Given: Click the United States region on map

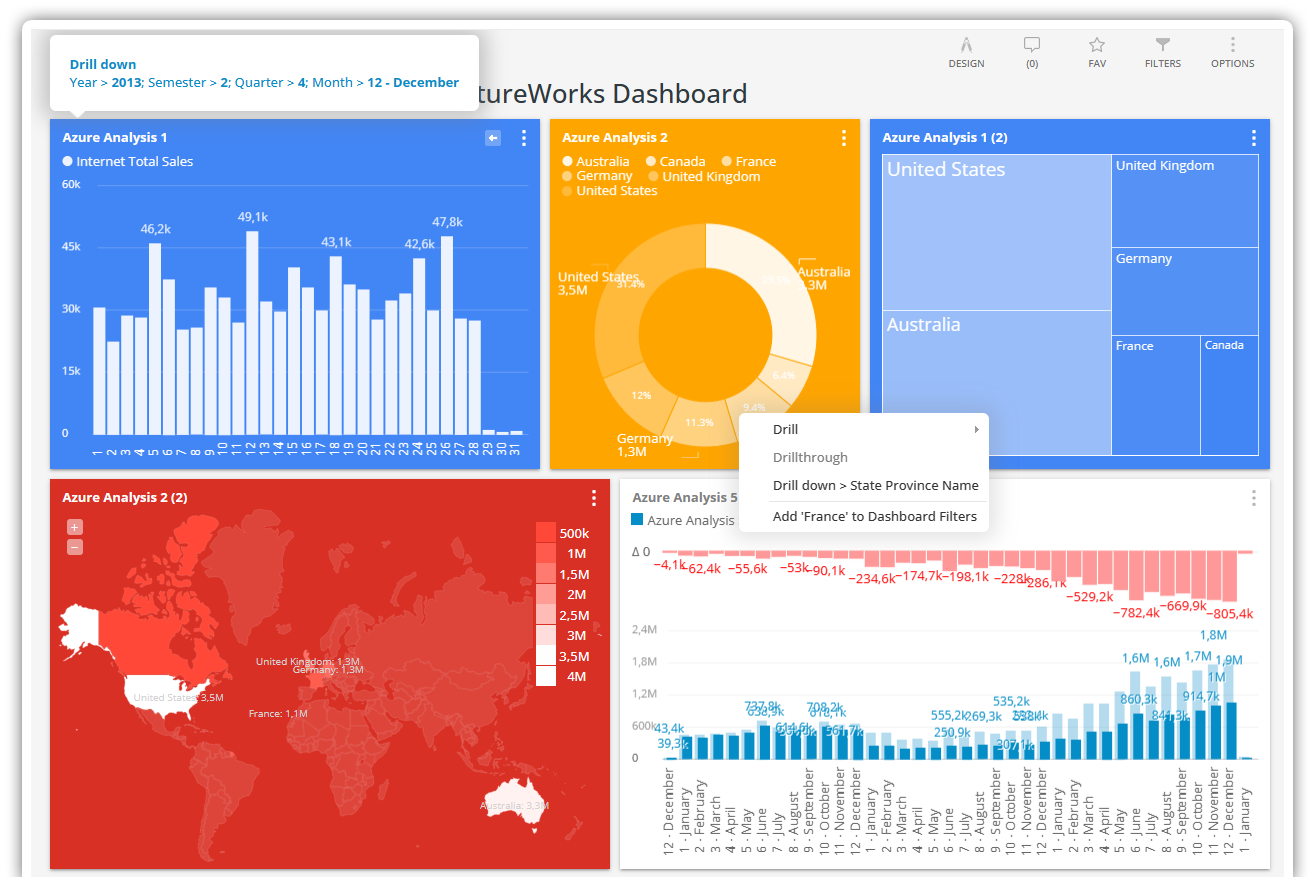Looking at the screenshot, I should pyautogui.click(x=165, y=694).
